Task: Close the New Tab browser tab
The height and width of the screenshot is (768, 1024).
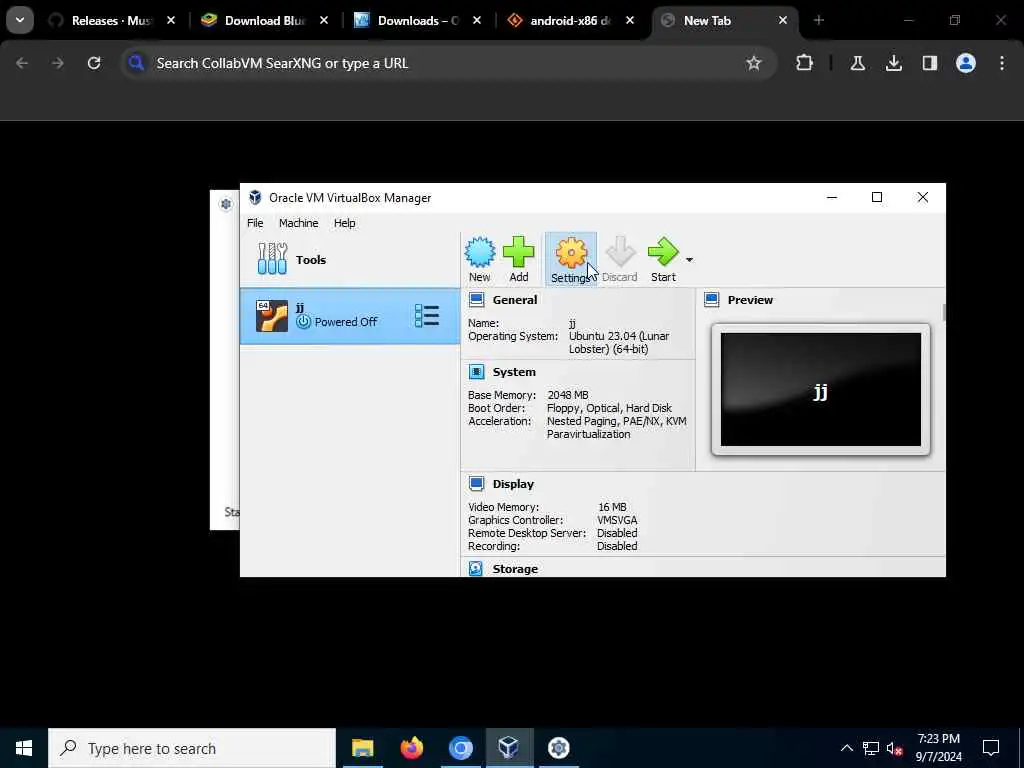Action: coord(782,20)
